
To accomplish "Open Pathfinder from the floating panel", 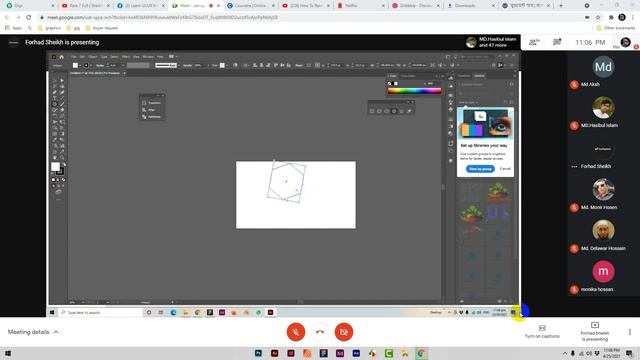I will (151, 117).
